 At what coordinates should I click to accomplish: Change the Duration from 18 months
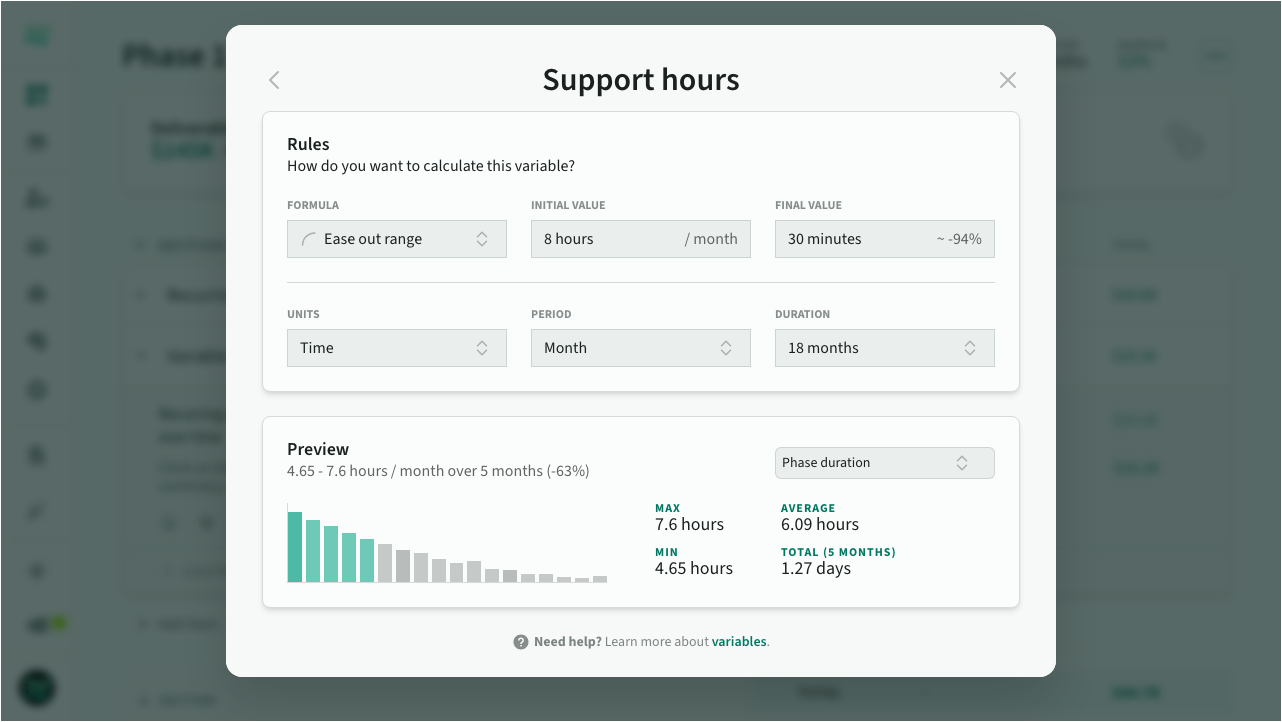(884, 348)
